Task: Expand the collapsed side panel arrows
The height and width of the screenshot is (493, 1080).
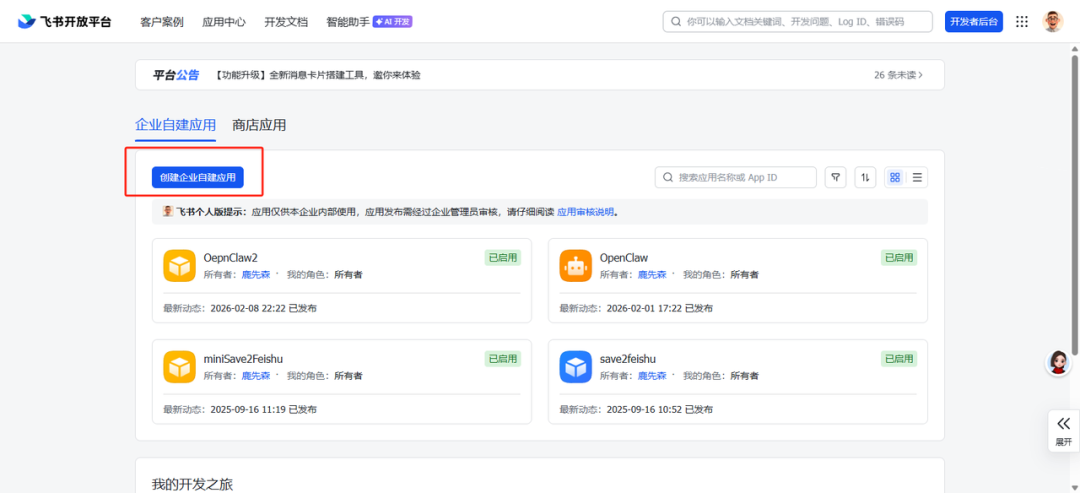Action: 1063,430
